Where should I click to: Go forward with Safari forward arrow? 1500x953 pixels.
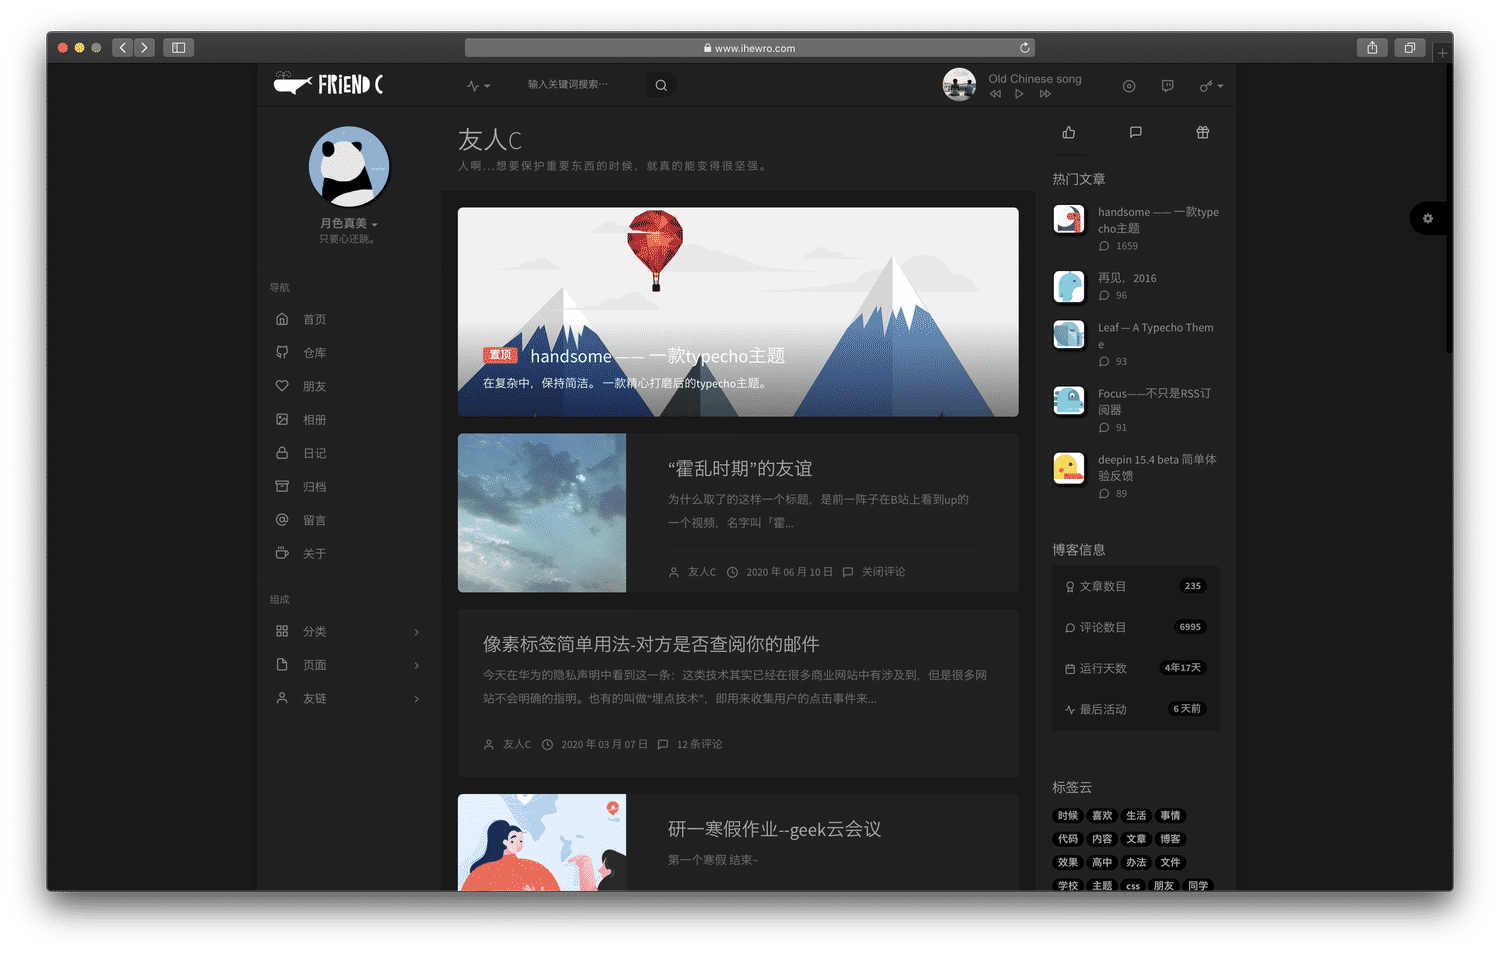[145, 47]
